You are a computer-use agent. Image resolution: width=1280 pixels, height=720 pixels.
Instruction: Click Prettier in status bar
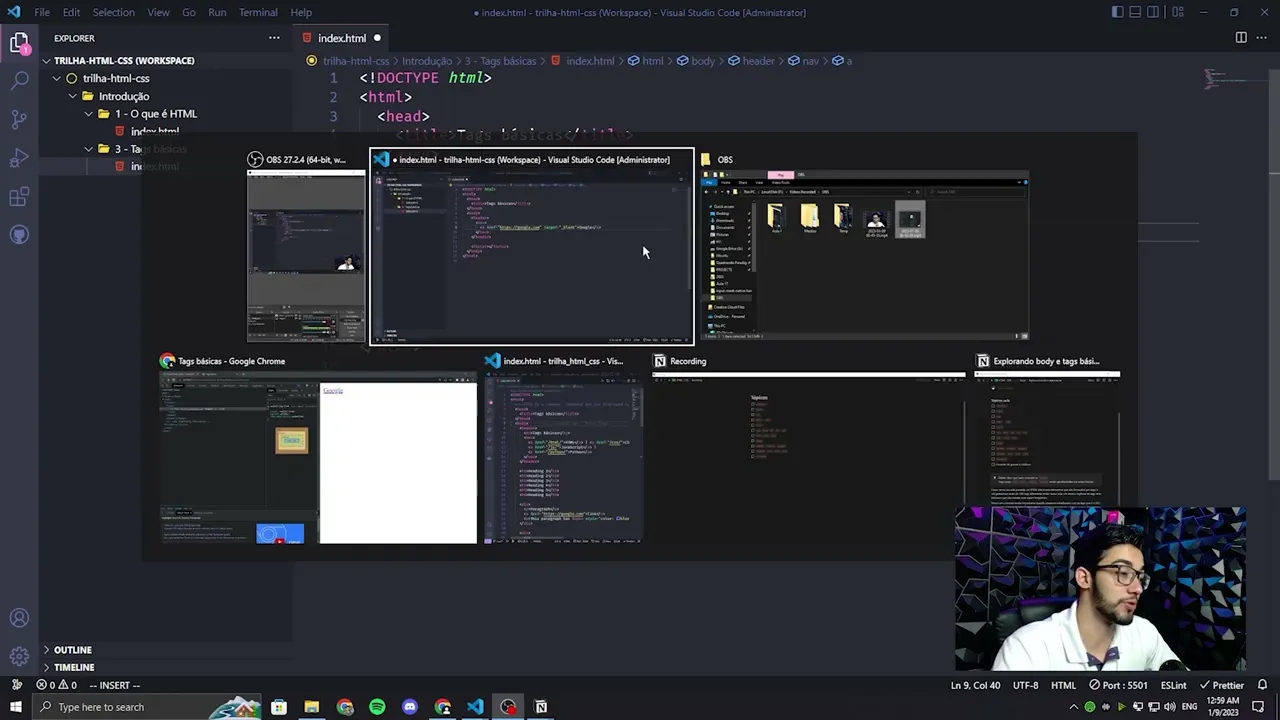[x=1220, y=685]
